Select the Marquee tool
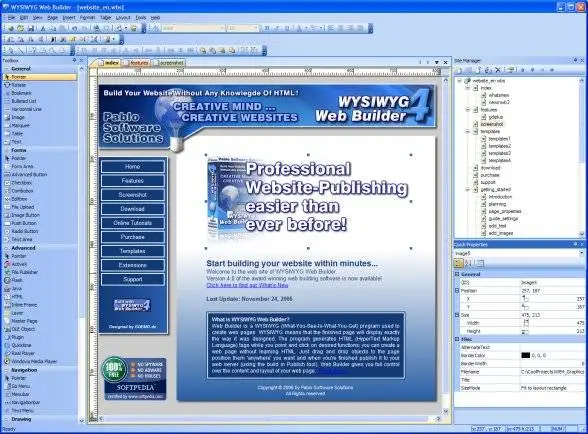This screenshot has width=588, height=434. [20, 126]
